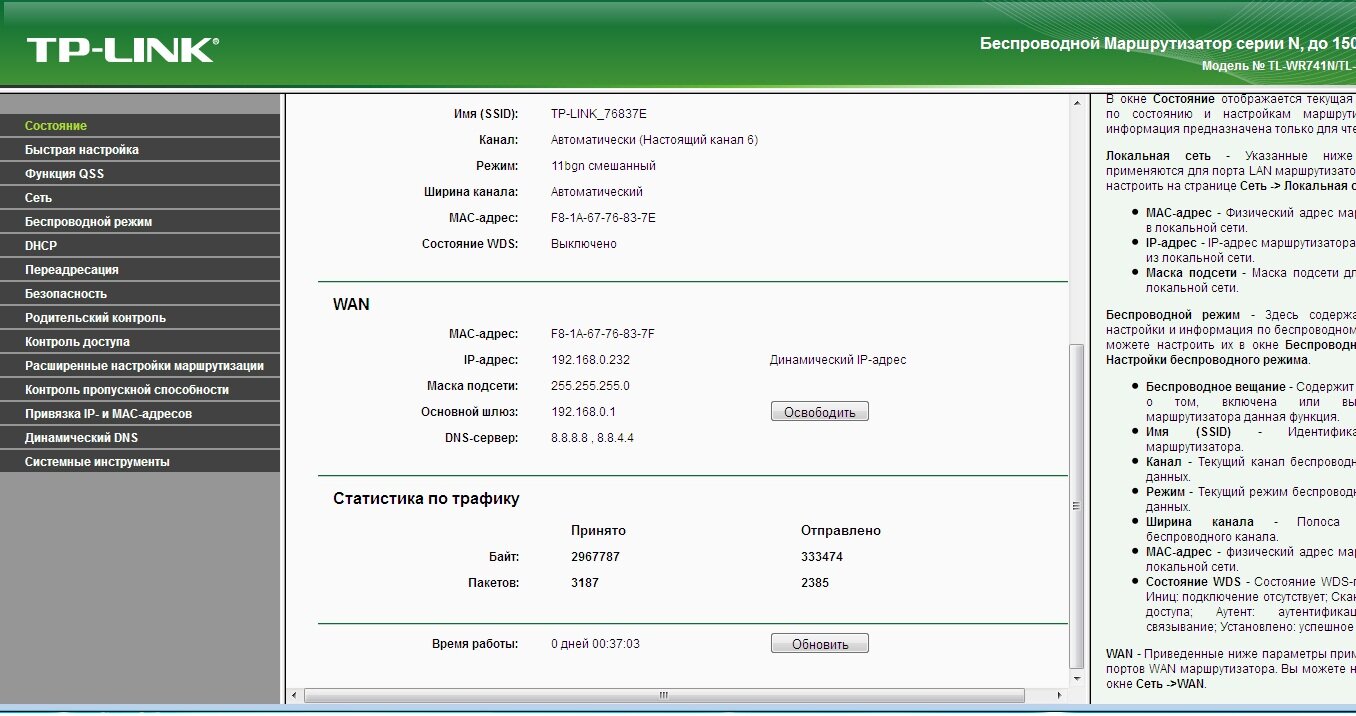Go to the Сеть section
Screen dimensions: 1356x716
(38, 198)
